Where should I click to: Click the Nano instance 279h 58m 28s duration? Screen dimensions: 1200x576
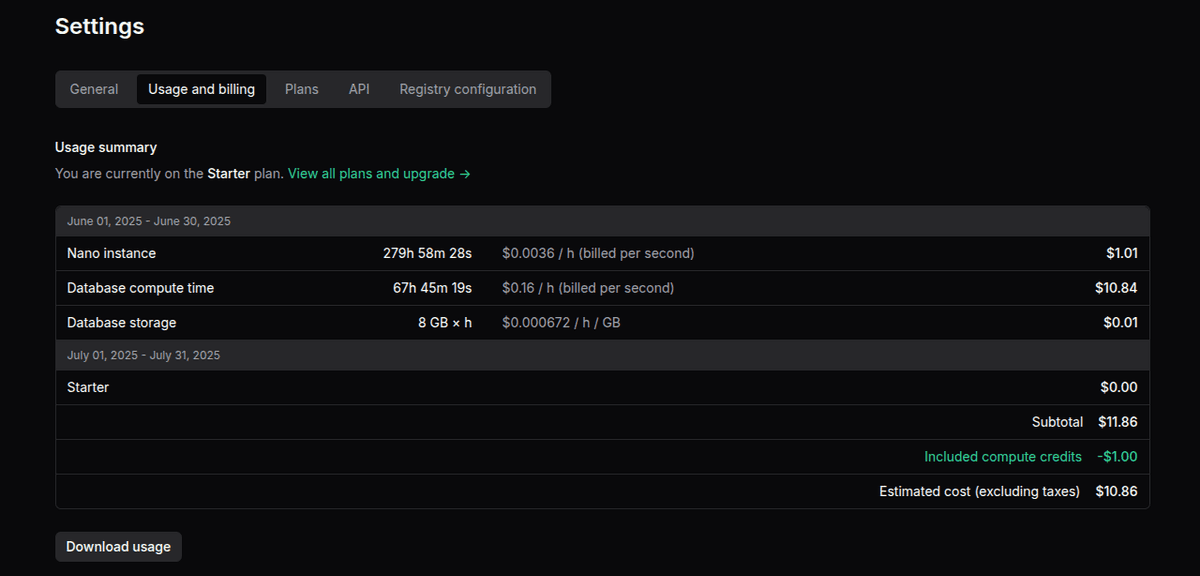(x=427, y=253)
